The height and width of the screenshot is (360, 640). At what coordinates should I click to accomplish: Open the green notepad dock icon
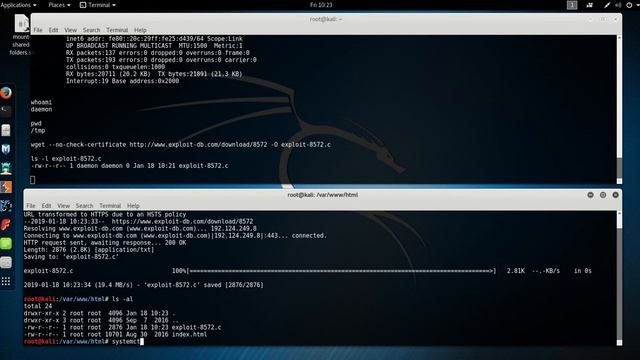[x=6, y=244]
